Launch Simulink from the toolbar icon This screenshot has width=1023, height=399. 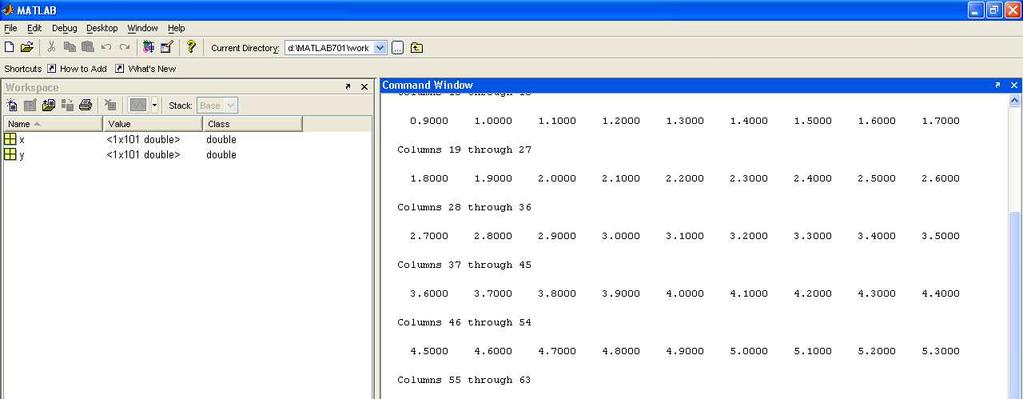tap(149, 47)
